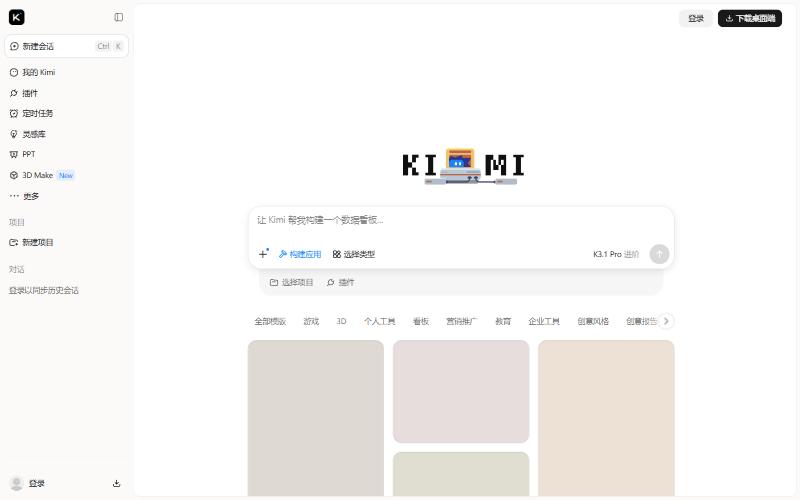Toggle the blue 构建应用 mode chip

point(300,254)
